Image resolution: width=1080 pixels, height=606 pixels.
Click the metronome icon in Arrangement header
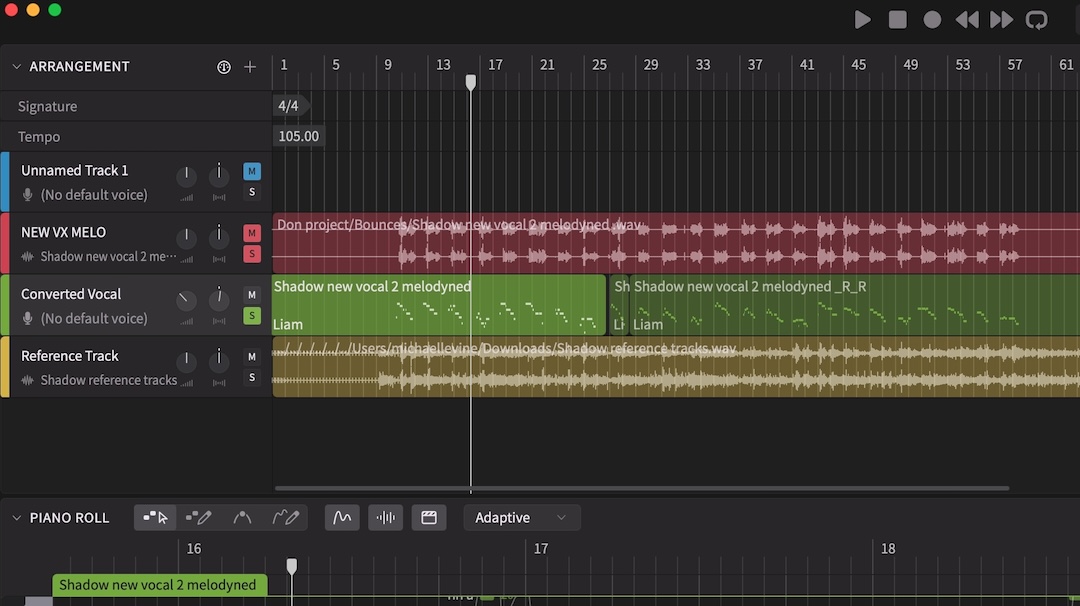coord(224,67)
